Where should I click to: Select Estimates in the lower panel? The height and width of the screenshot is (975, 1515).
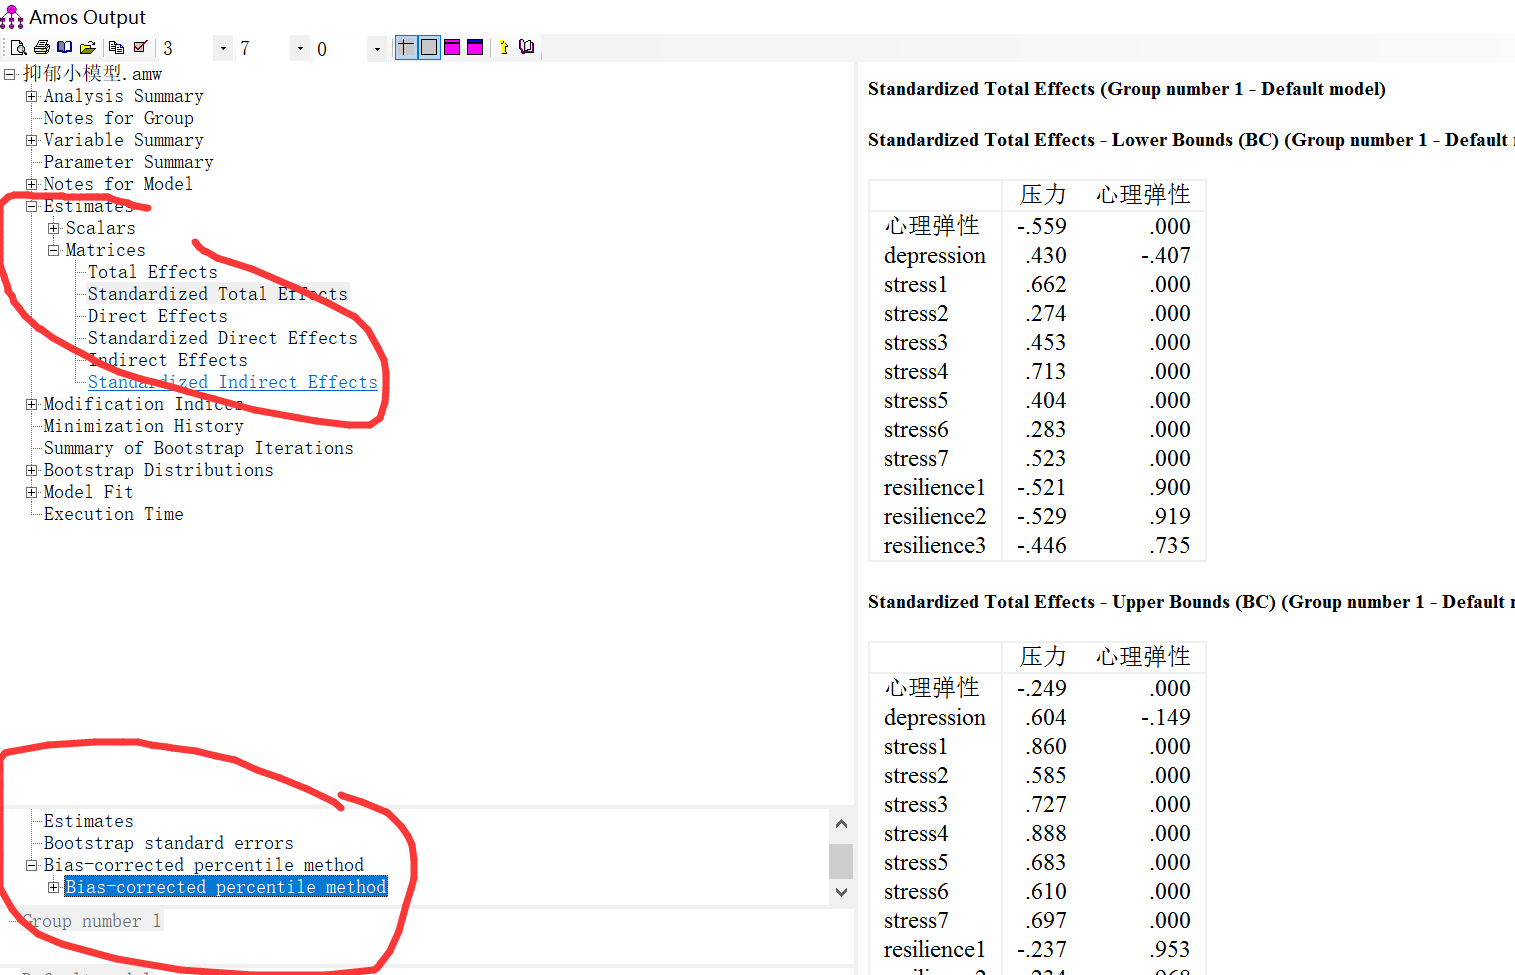[88, 821]
